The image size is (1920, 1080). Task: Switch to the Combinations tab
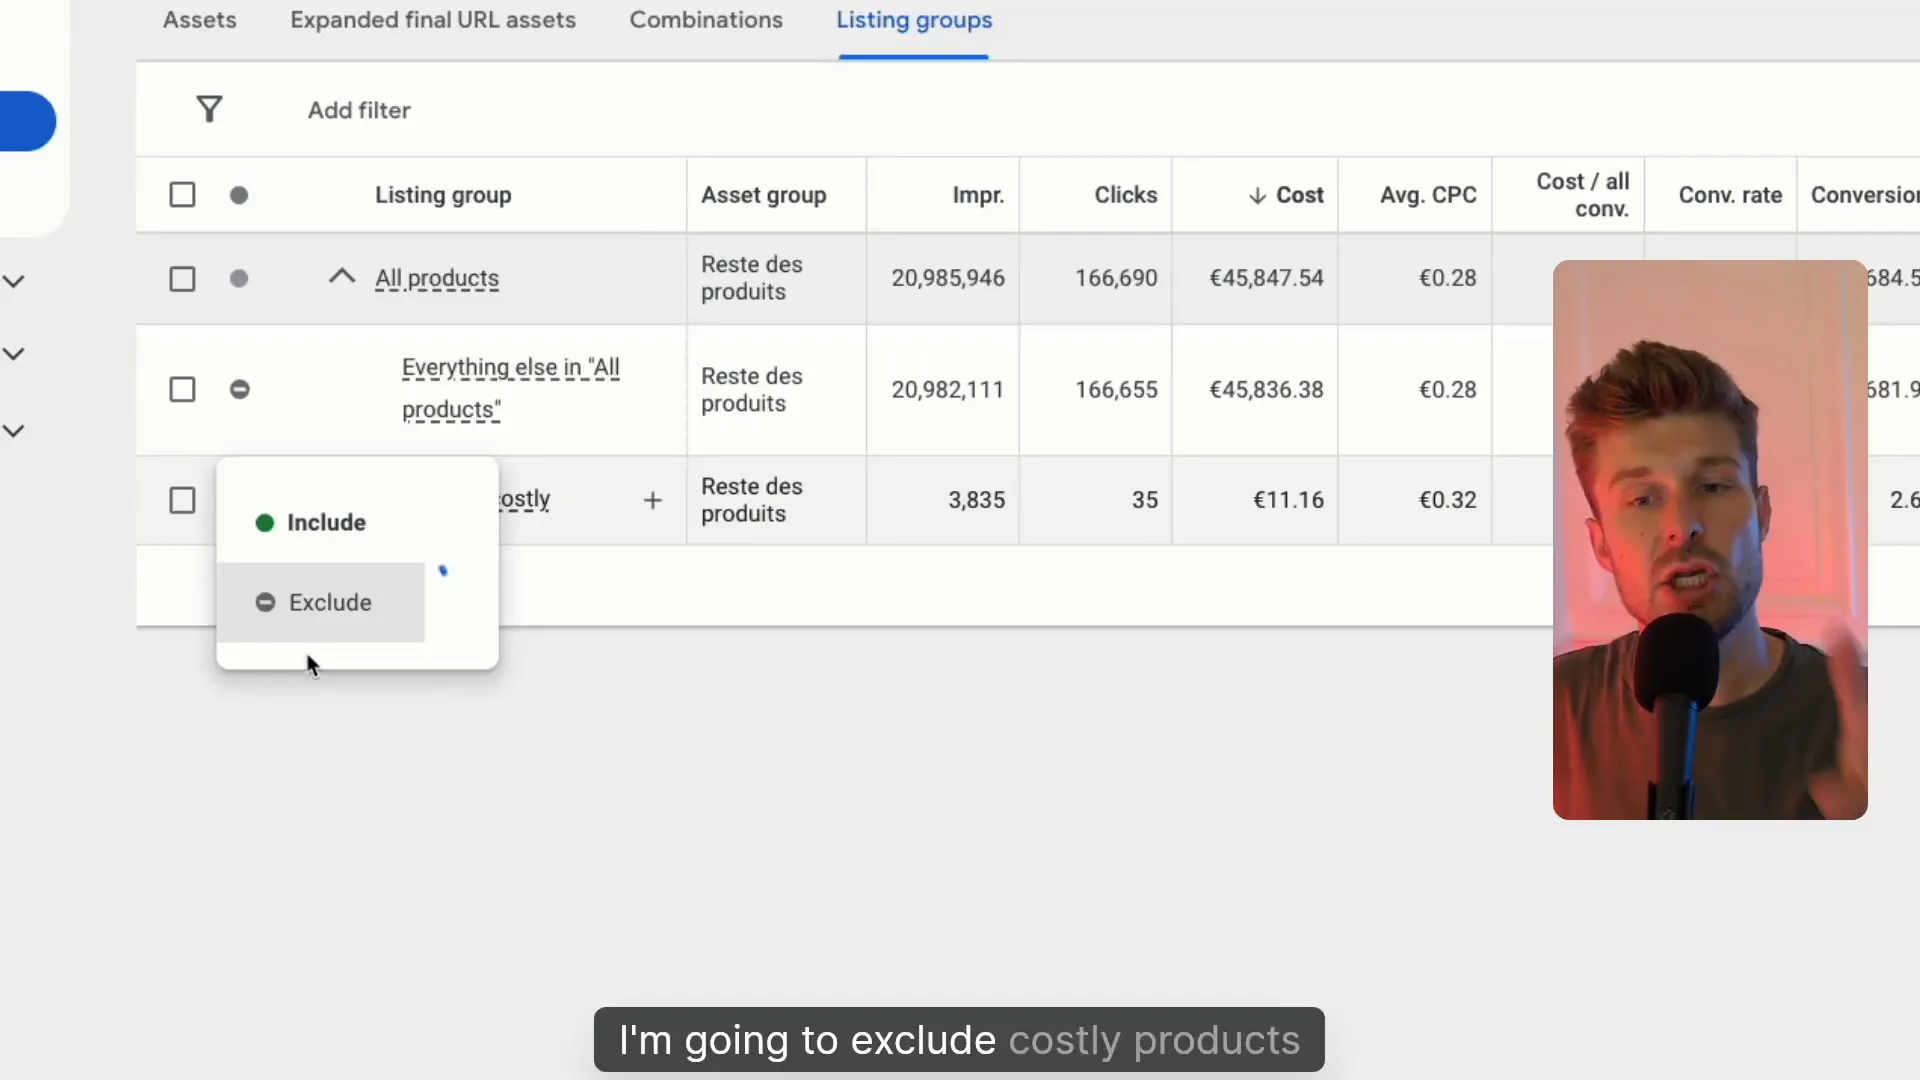click(x=705, y=20)
